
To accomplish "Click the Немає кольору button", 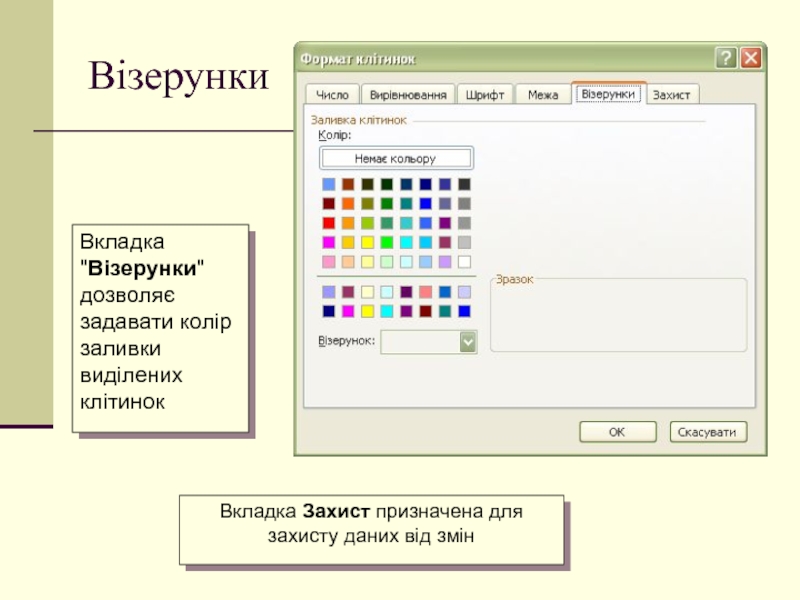I will click(396, 159).
